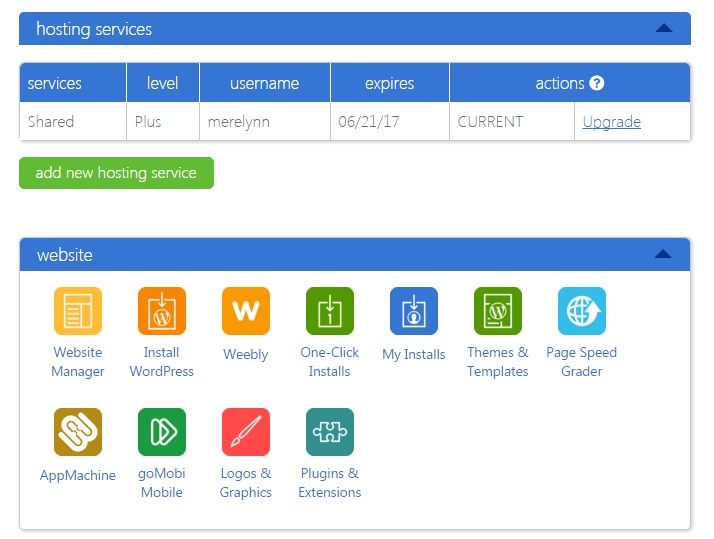714x539 pixels.
Task: Click the actions help question mark icon
Action: (x=597, y=83)
